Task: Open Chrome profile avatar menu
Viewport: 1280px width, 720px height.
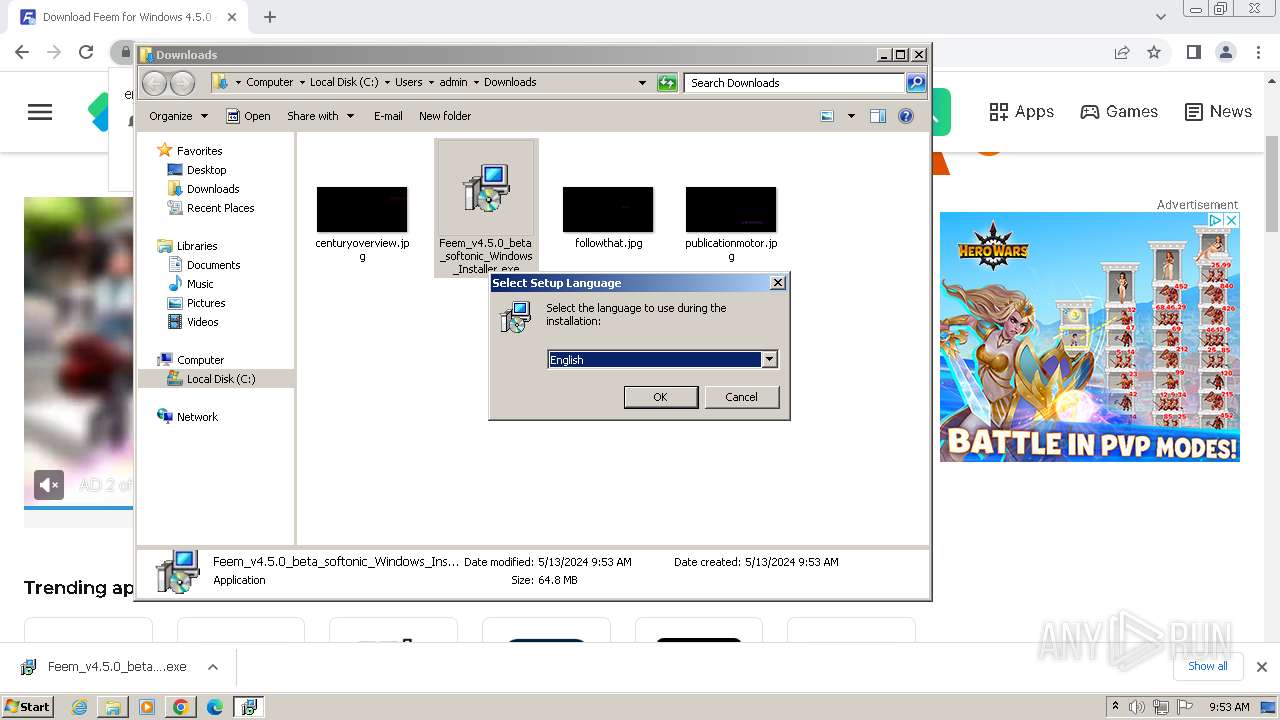Action: click(x=1225, y=52)
